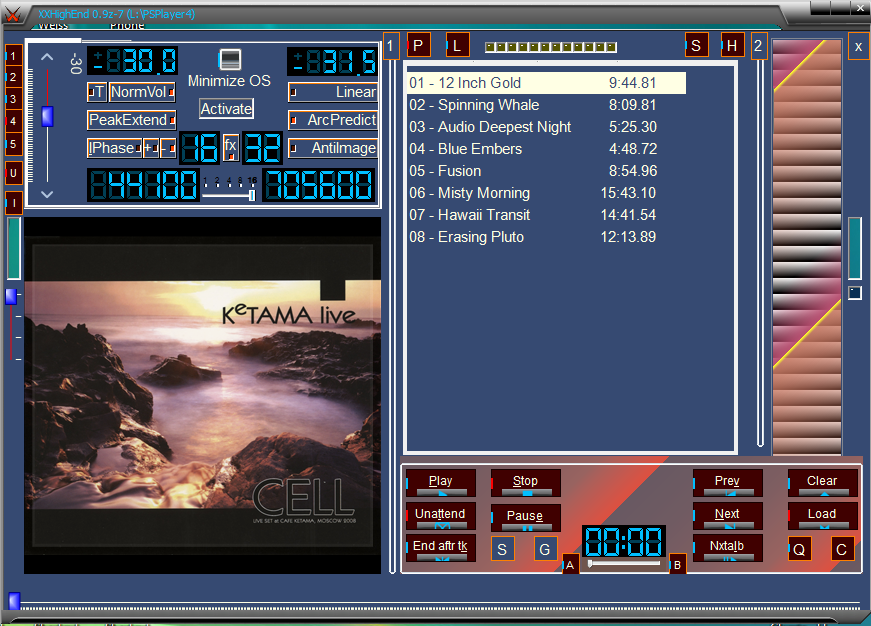Toggle the minus option beside Phase
The height and width of the screenshot is (626, 871).
[x=168, y=148]
